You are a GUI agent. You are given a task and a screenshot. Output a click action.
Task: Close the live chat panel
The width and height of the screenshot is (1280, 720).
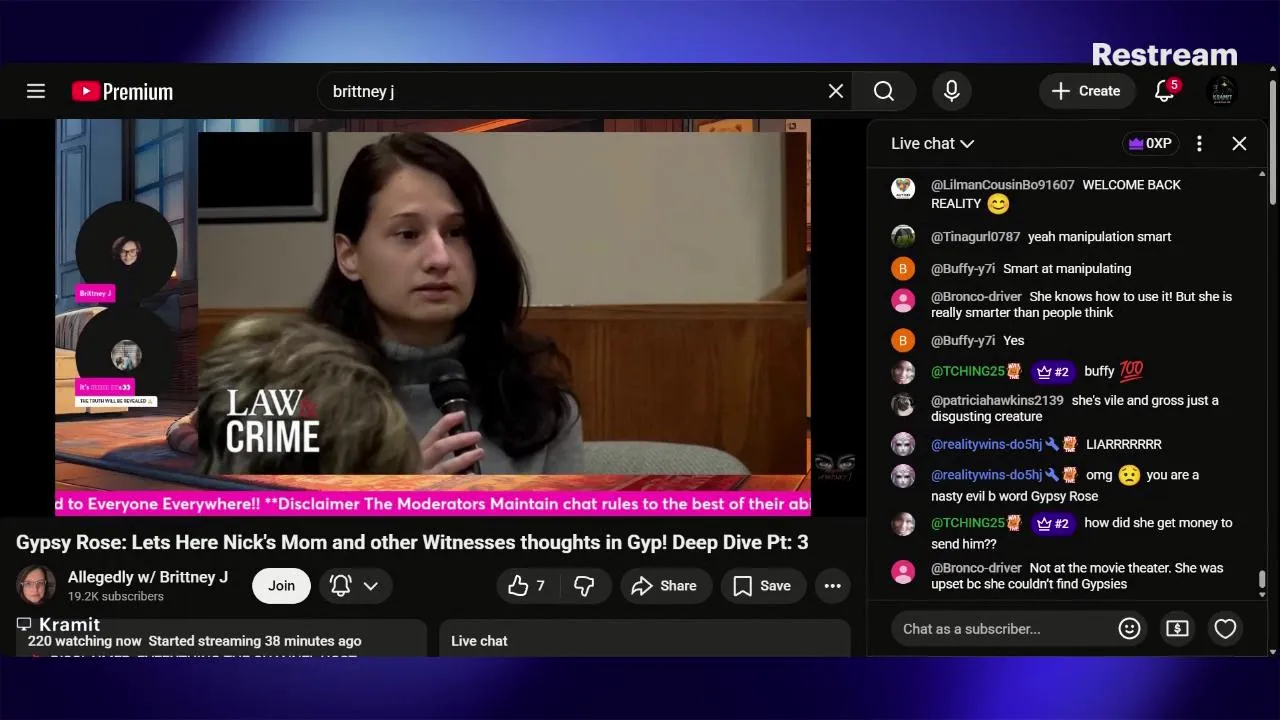point(1239,144)
